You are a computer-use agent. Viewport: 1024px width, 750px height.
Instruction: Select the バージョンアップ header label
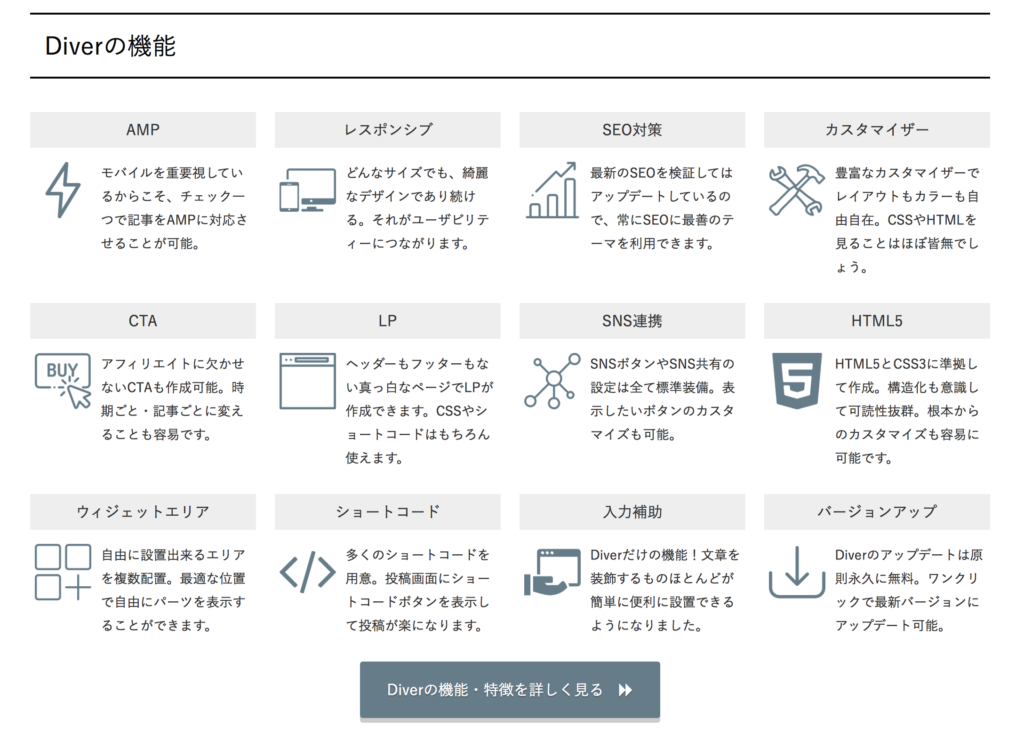877,512
